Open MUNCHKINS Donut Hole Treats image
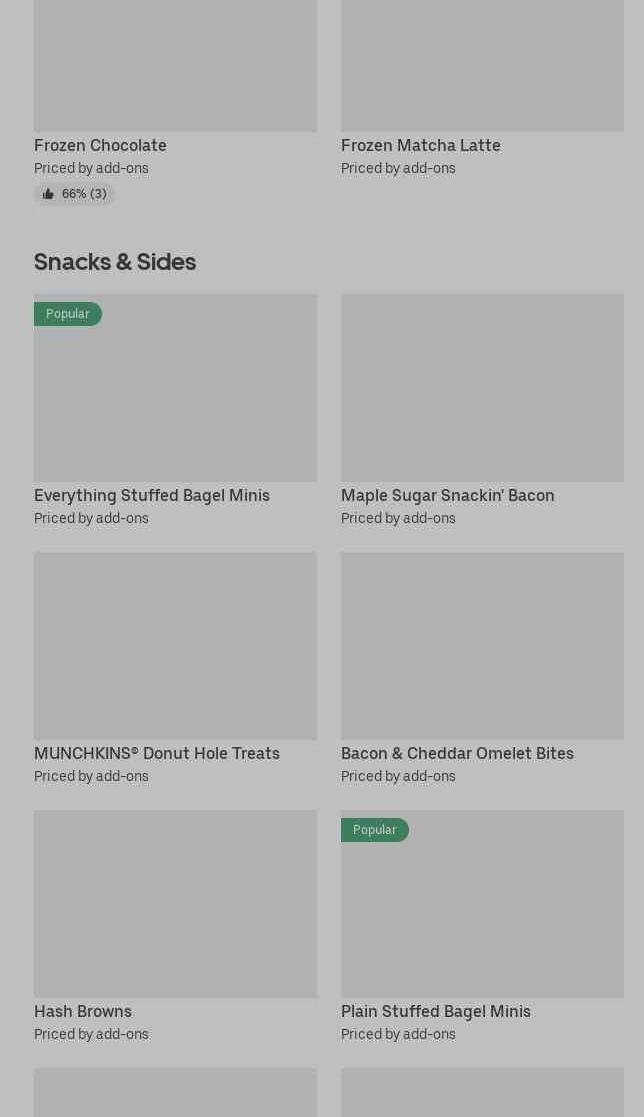Viewport: 644px width, 1117px height. 175,645
